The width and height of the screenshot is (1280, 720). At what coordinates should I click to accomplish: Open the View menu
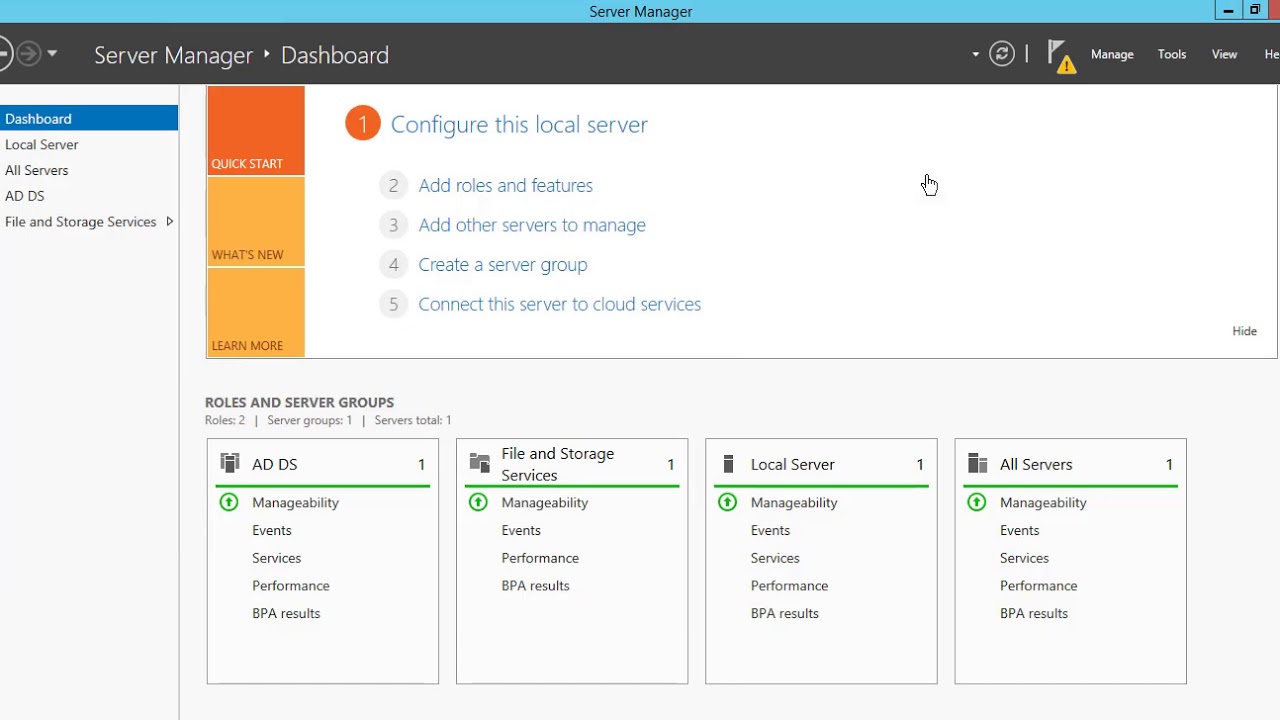pos(1225,54)
